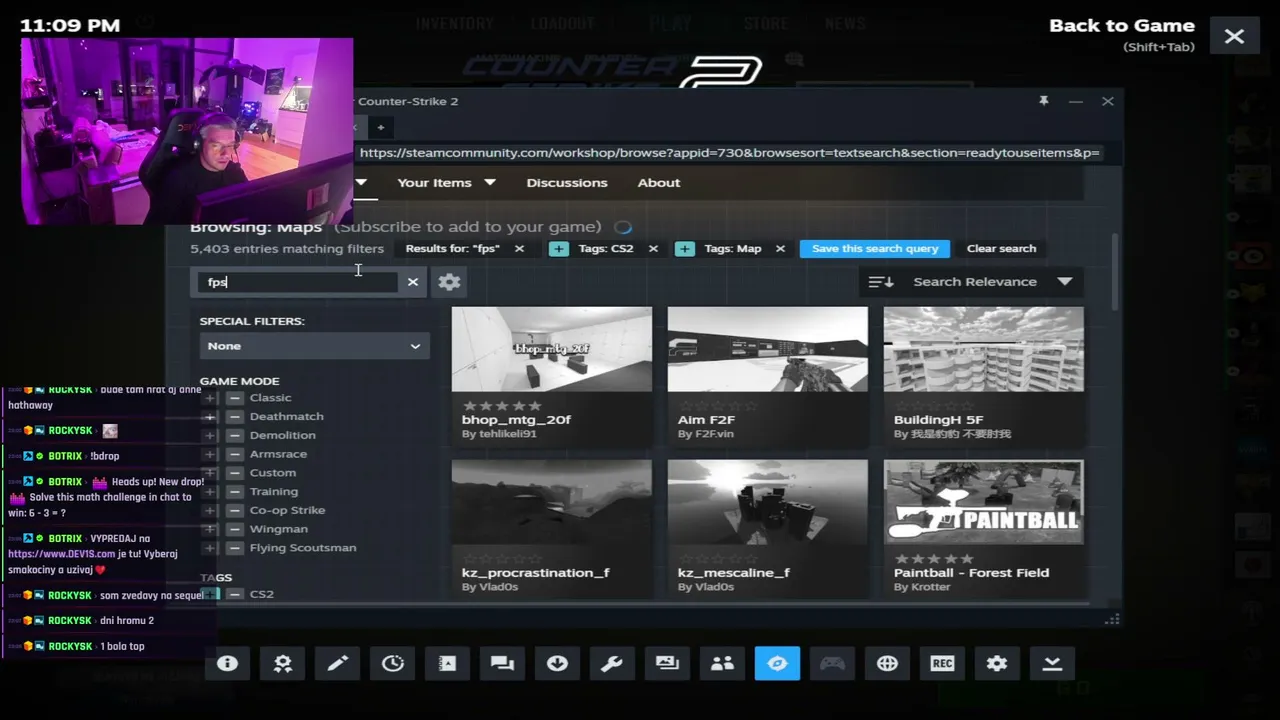Include the Training game mode filter
1280x720 pixels.
coord(210,492)
